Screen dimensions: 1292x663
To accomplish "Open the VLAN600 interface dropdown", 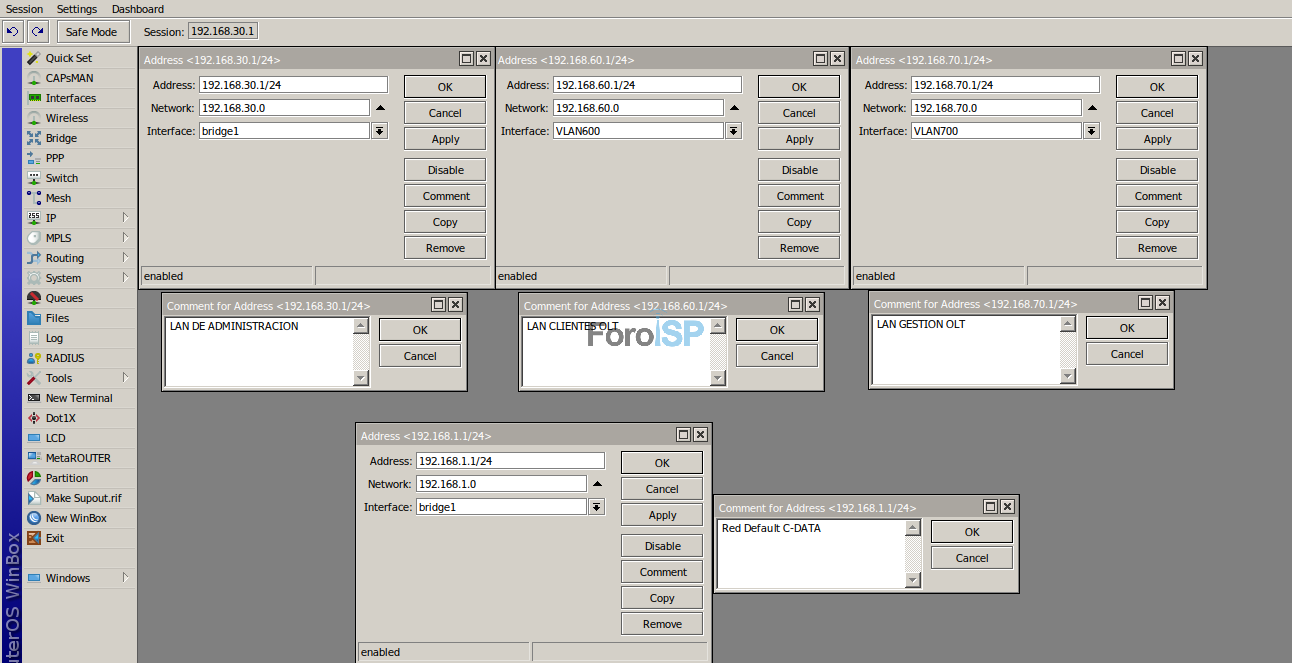I will click(x=733, y=130).
